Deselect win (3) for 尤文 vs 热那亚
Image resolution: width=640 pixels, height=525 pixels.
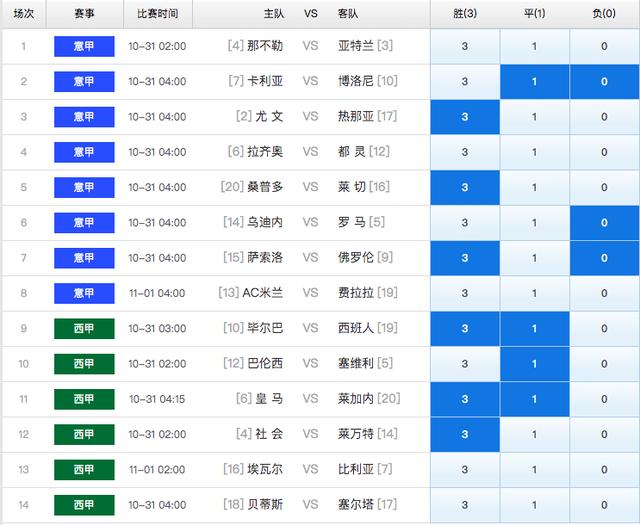[465, 117]
